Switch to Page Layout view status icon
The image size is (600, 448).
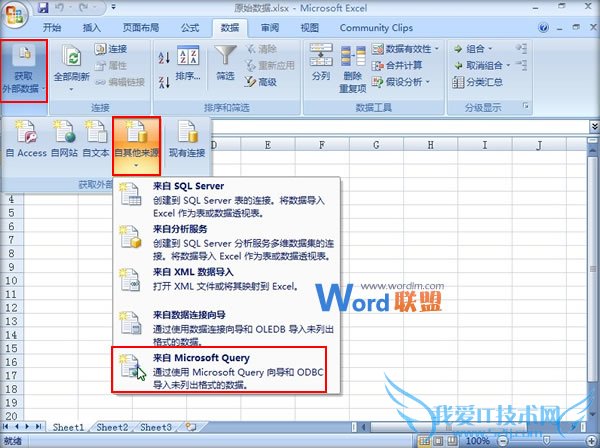coord(439,441)
